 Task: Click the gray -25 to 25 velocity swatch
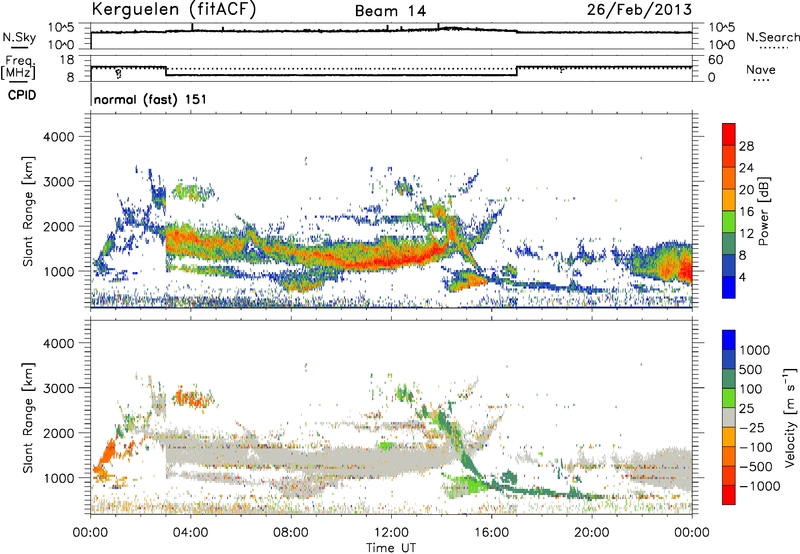[x=729, y=417]
